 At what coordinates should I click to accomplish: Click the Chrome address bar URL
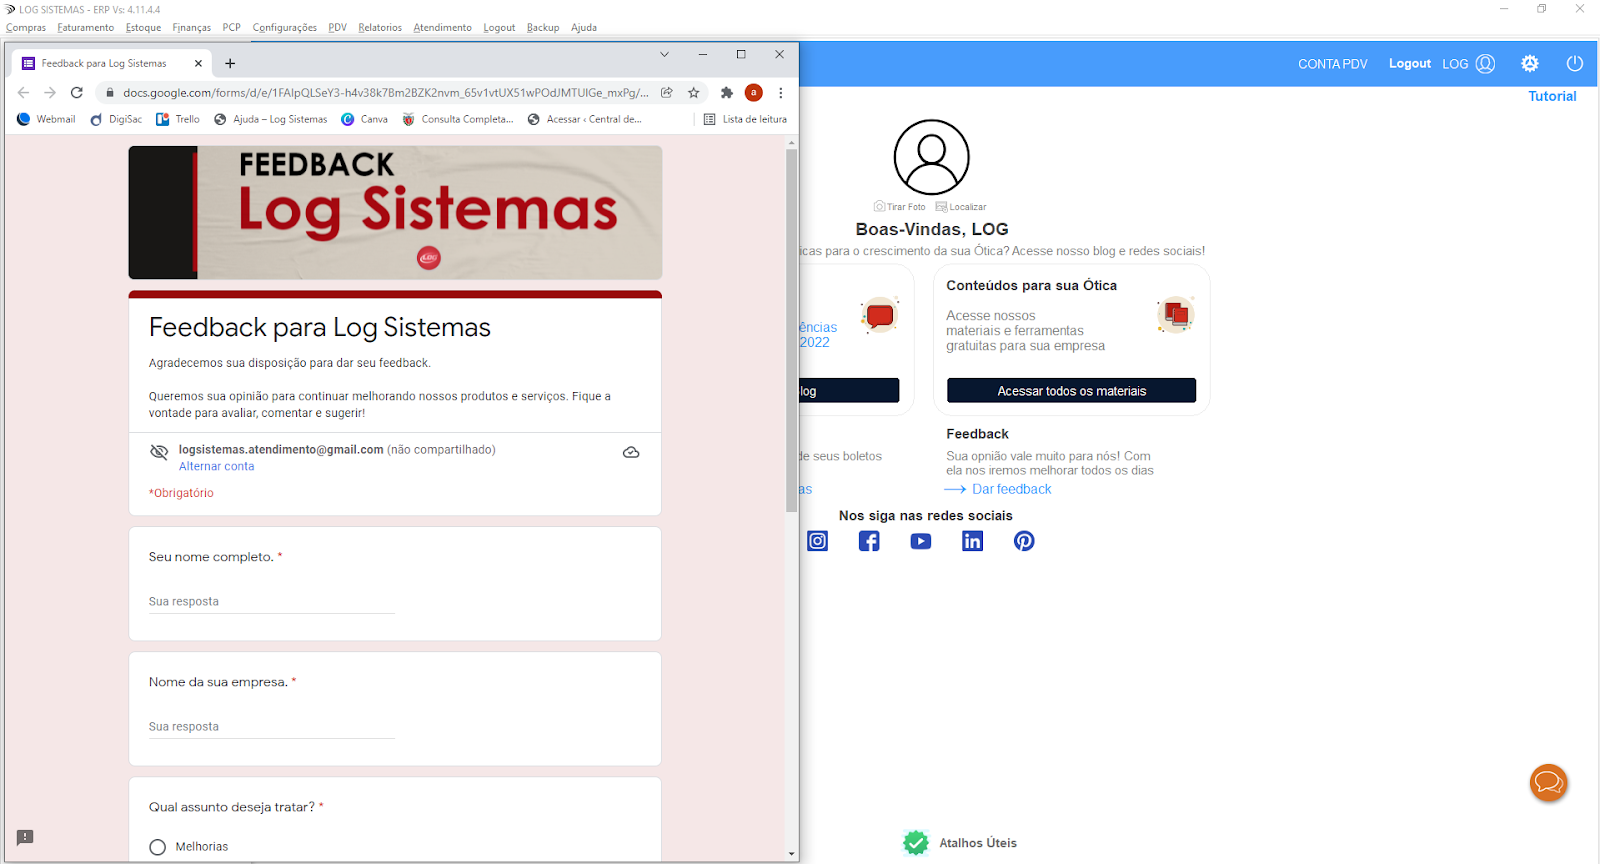coord(385,93)
